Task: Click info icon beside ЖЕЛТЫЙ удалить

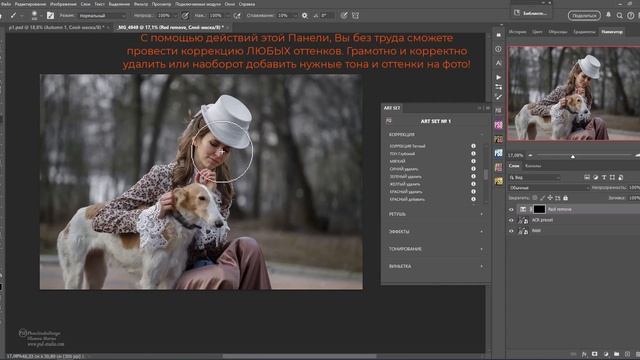Action: (473, 184)
